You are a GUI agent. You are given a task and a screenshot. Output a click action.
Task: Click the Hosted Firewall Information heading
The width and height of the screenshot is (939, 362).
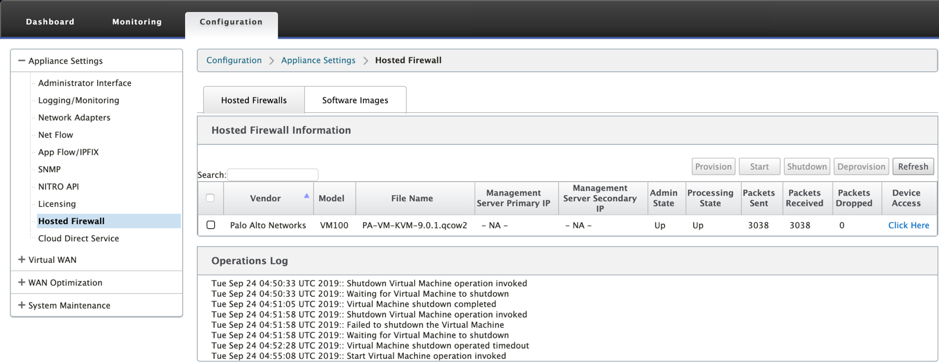(x=281, y=130)
